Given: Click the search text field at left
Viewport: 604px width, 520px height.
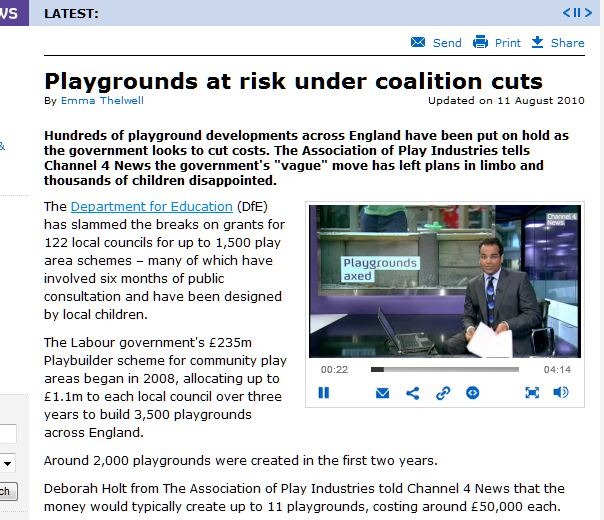Looking at the screenshot, I should pos(7,434).
